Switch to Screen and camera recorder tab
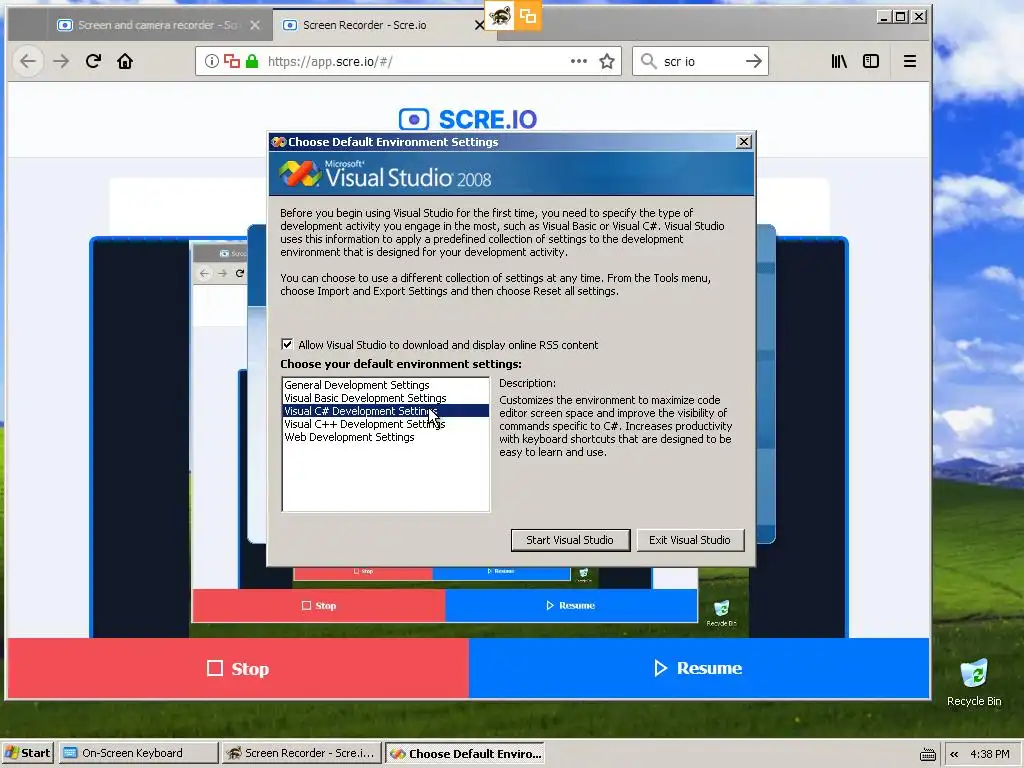The height and width of the screenshot is (768, 1024). (x=158, y=25)
